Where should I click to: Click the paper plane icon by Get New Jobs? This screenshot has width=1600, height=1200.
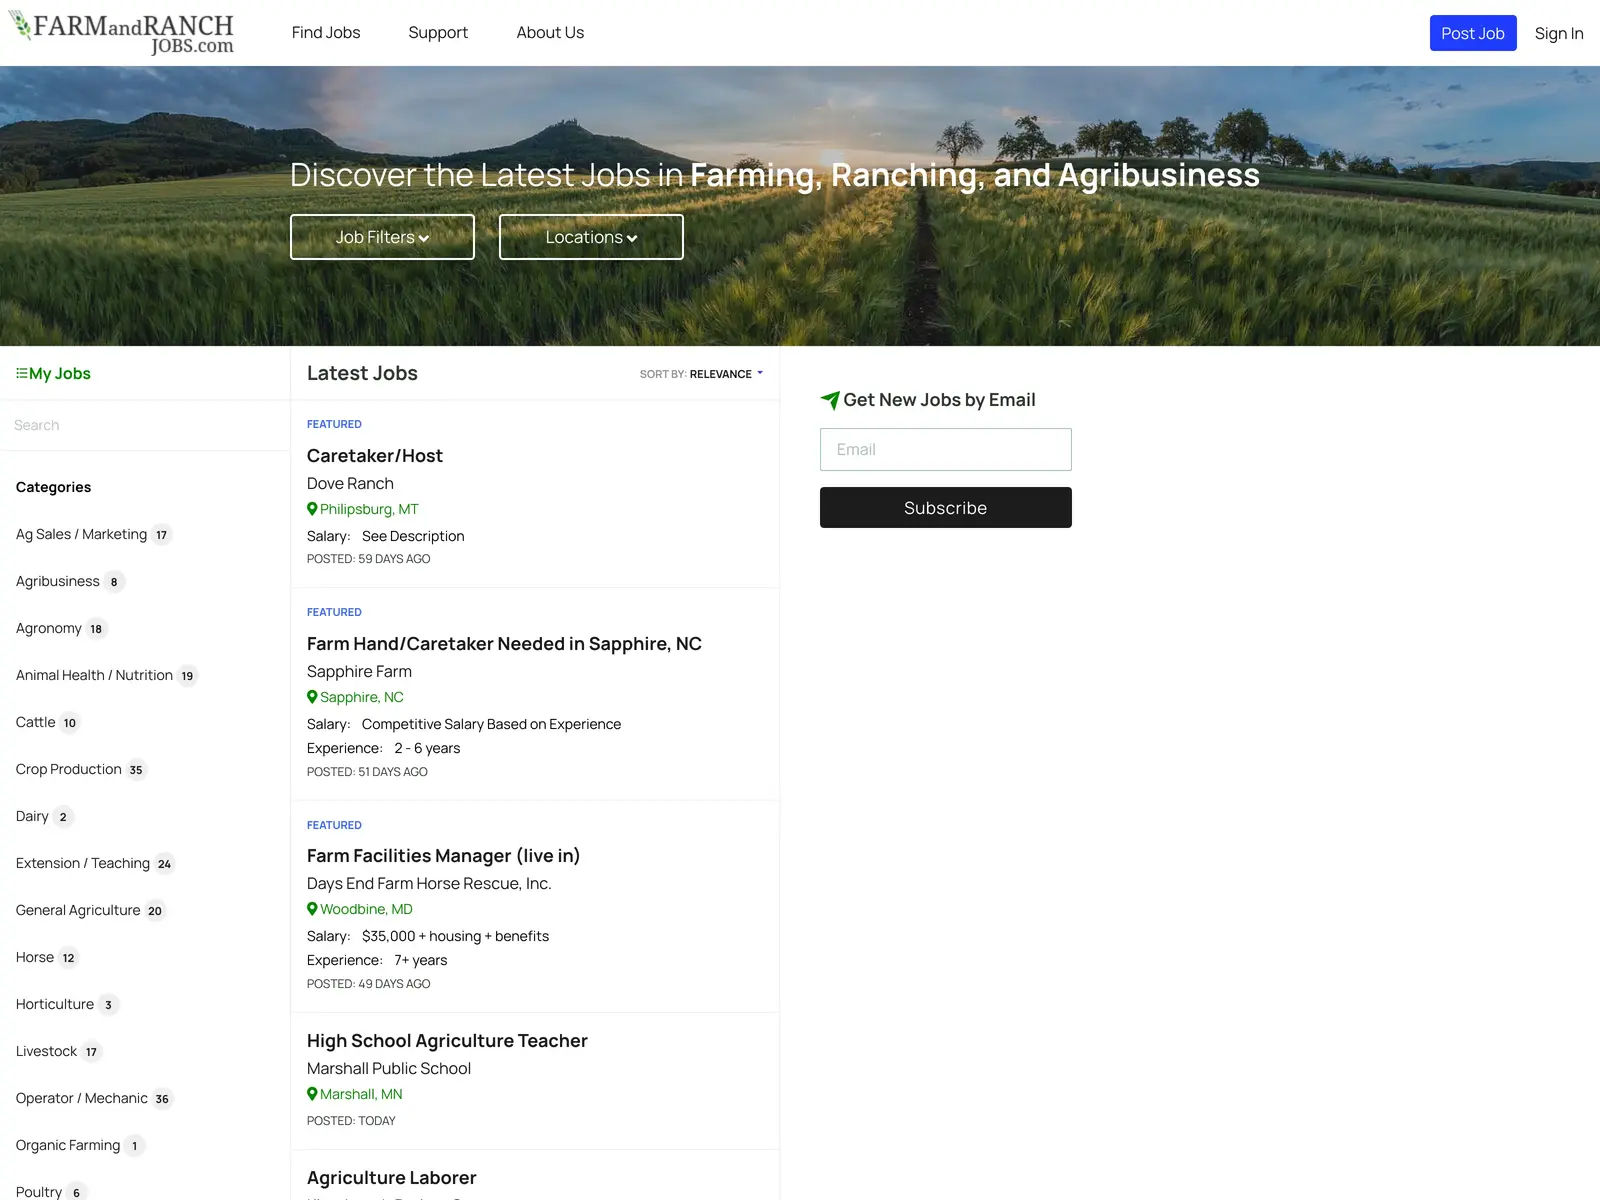(830, 400)
